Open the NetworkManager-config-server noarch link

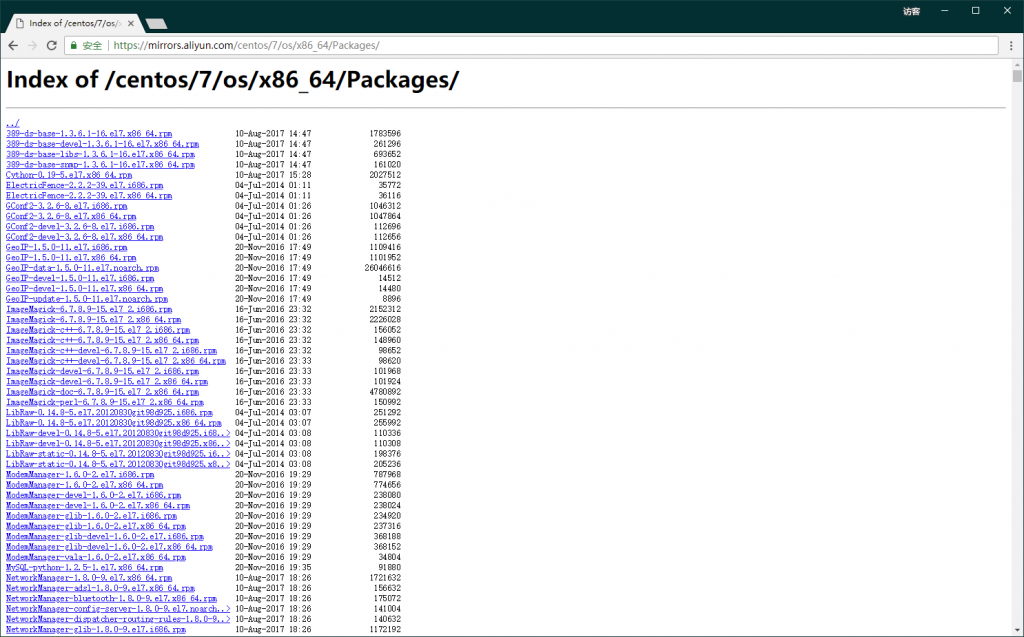(118, 609)
